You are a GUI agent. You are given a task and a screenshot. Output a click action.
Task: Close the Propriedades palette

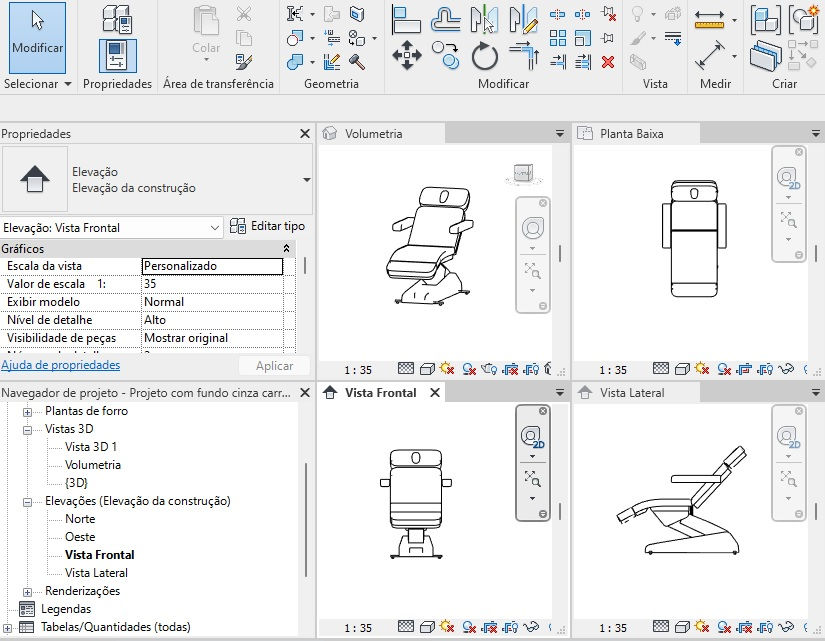pyautogui.click(x=305, y=134)
